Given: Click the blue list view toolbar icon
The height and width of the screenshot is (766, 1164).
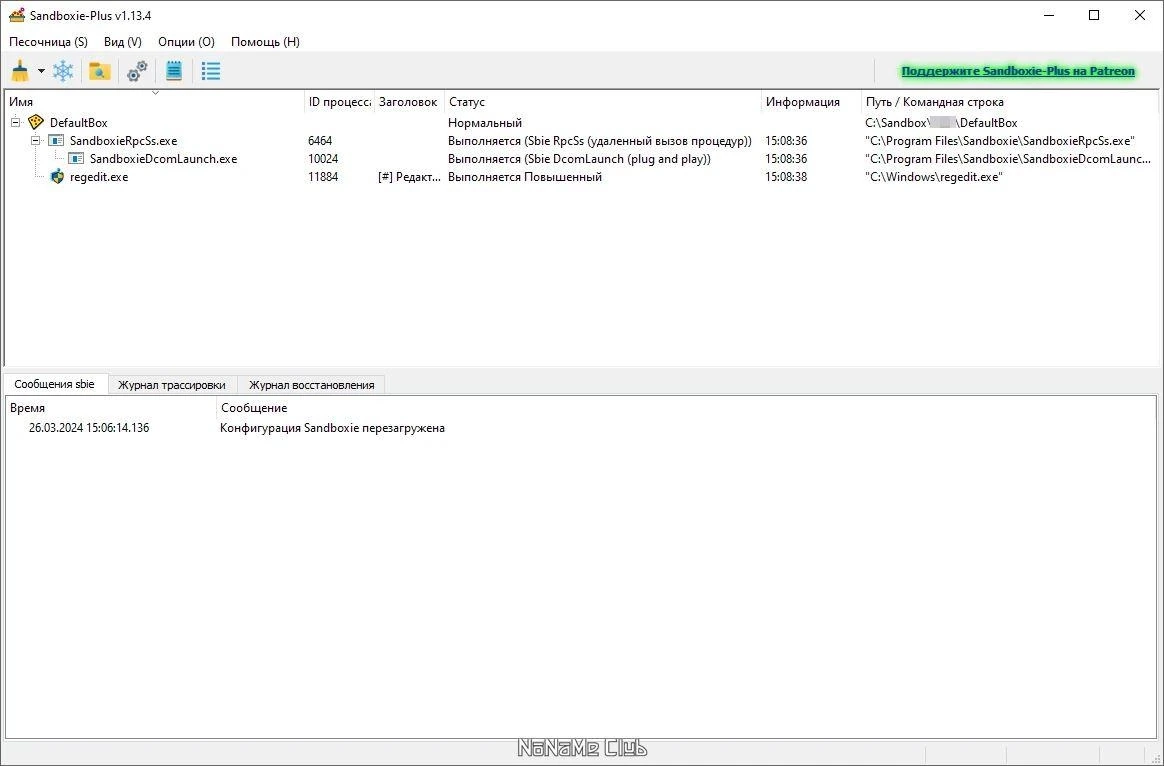Looking at the screenshot, I should pyautogui.click(x=211, y=71).
